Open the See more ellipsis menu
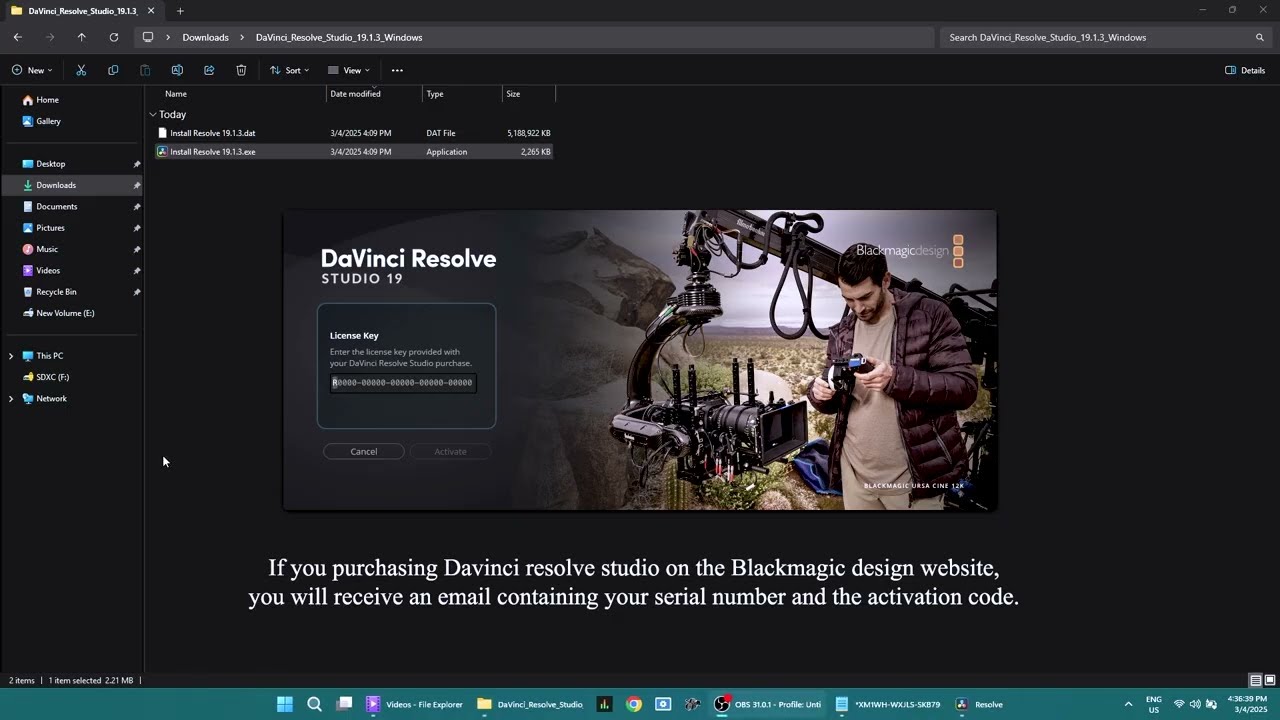The height and width of the screenshot is (720, 1280). (397, 70)
